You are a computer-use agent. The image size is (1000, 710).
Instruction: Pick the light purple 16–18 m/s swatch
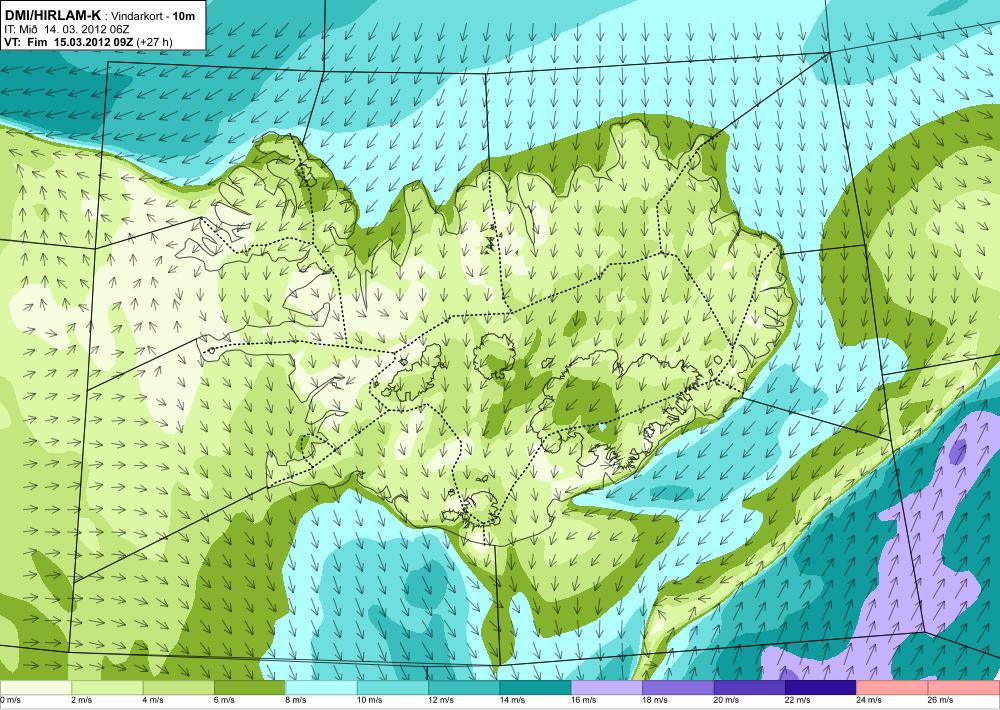[x=607, y=688]
